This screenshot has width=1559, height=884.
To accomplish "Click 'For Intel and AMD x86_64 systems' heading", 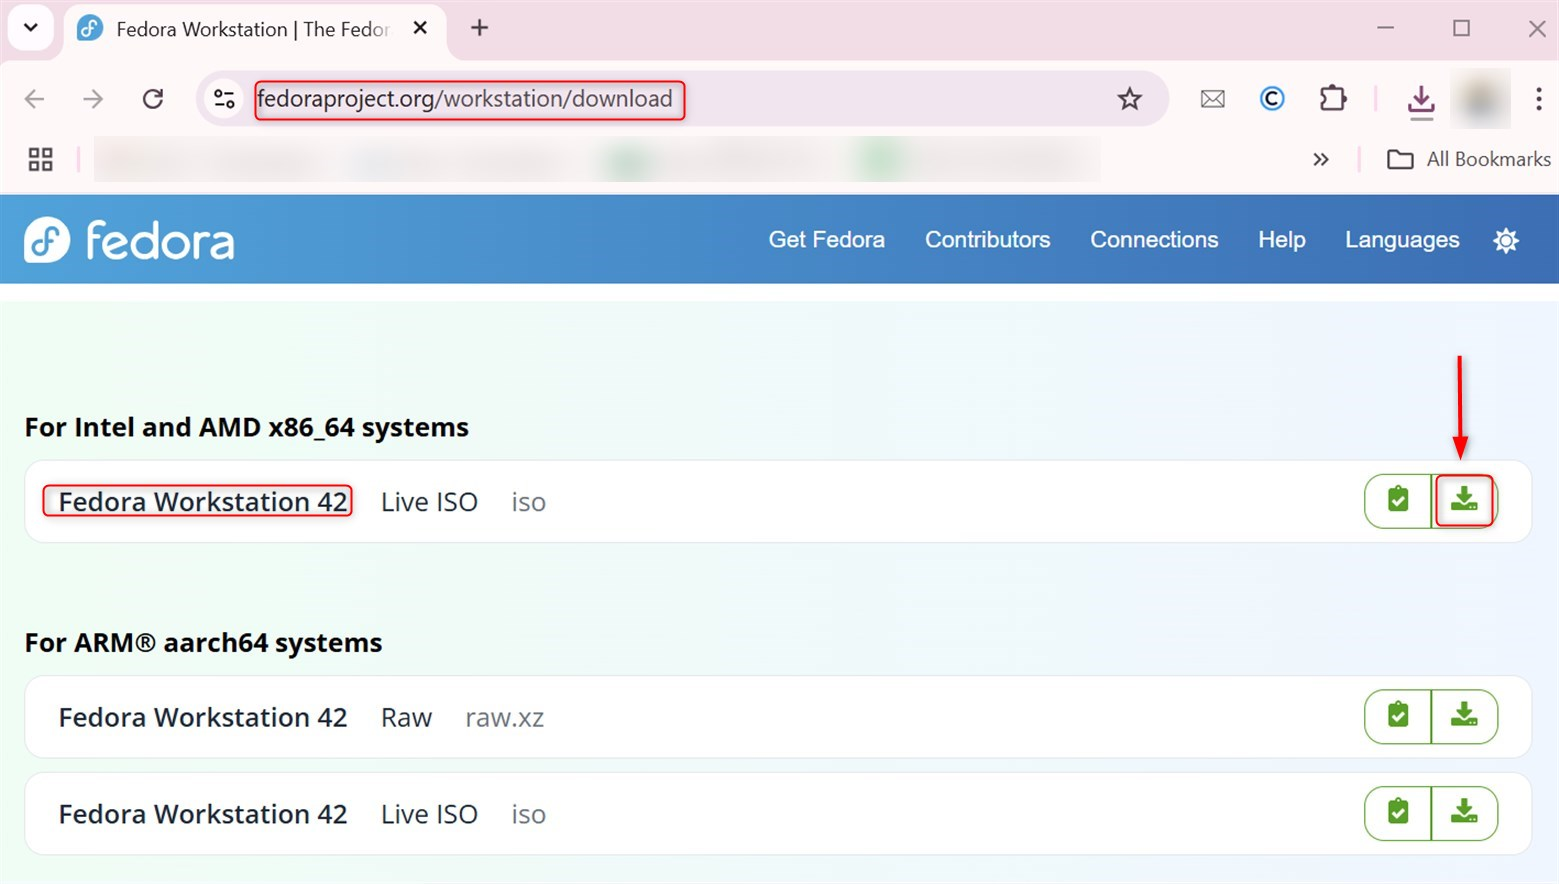I will click(247, 427).
